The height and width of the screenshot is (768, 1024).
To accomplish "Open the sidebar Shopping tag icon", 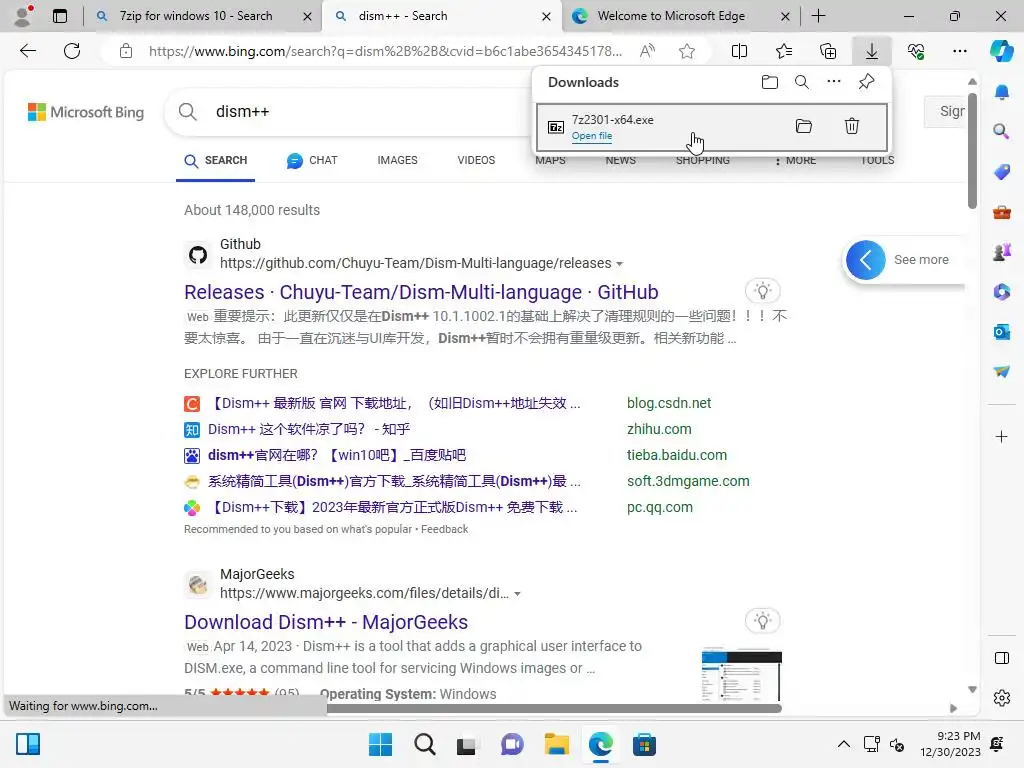I will point(1002,172).
